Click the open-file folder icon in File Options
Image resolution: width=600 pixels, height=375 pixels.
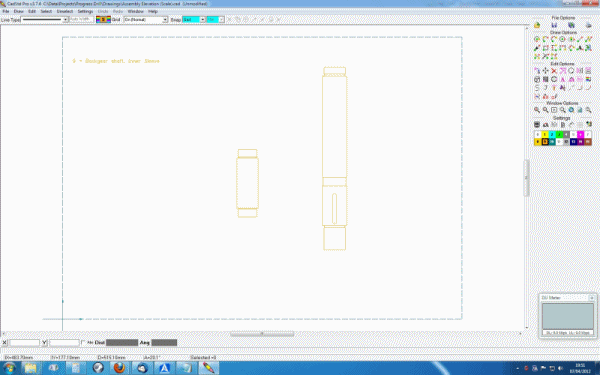coord(537,25)
